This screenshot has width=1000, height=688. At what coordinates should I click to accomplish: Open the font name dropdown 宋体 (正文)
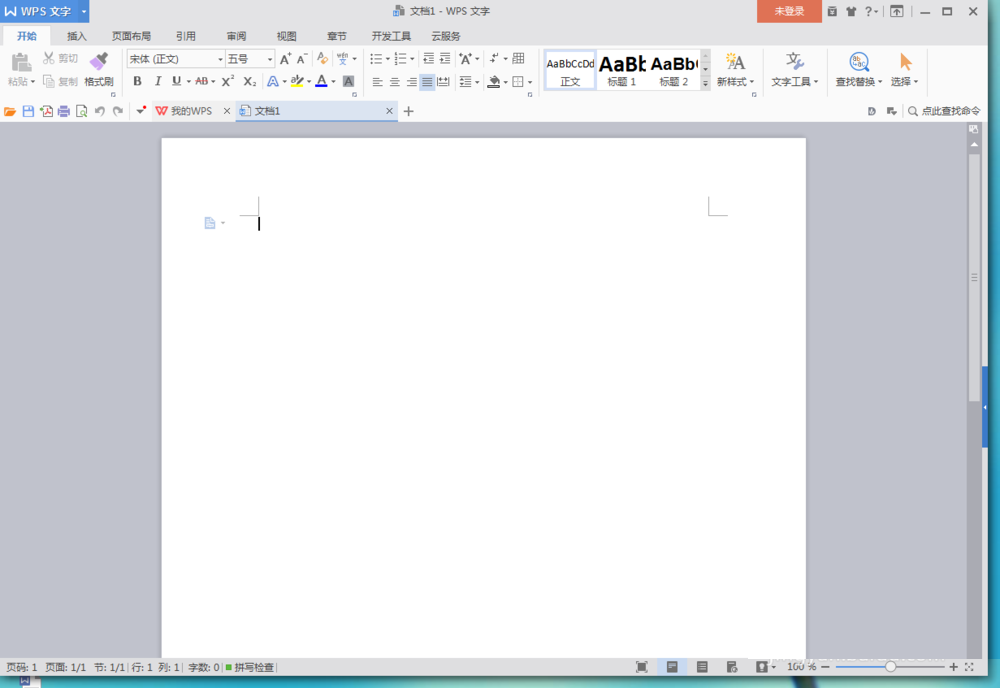pos(221,59)
